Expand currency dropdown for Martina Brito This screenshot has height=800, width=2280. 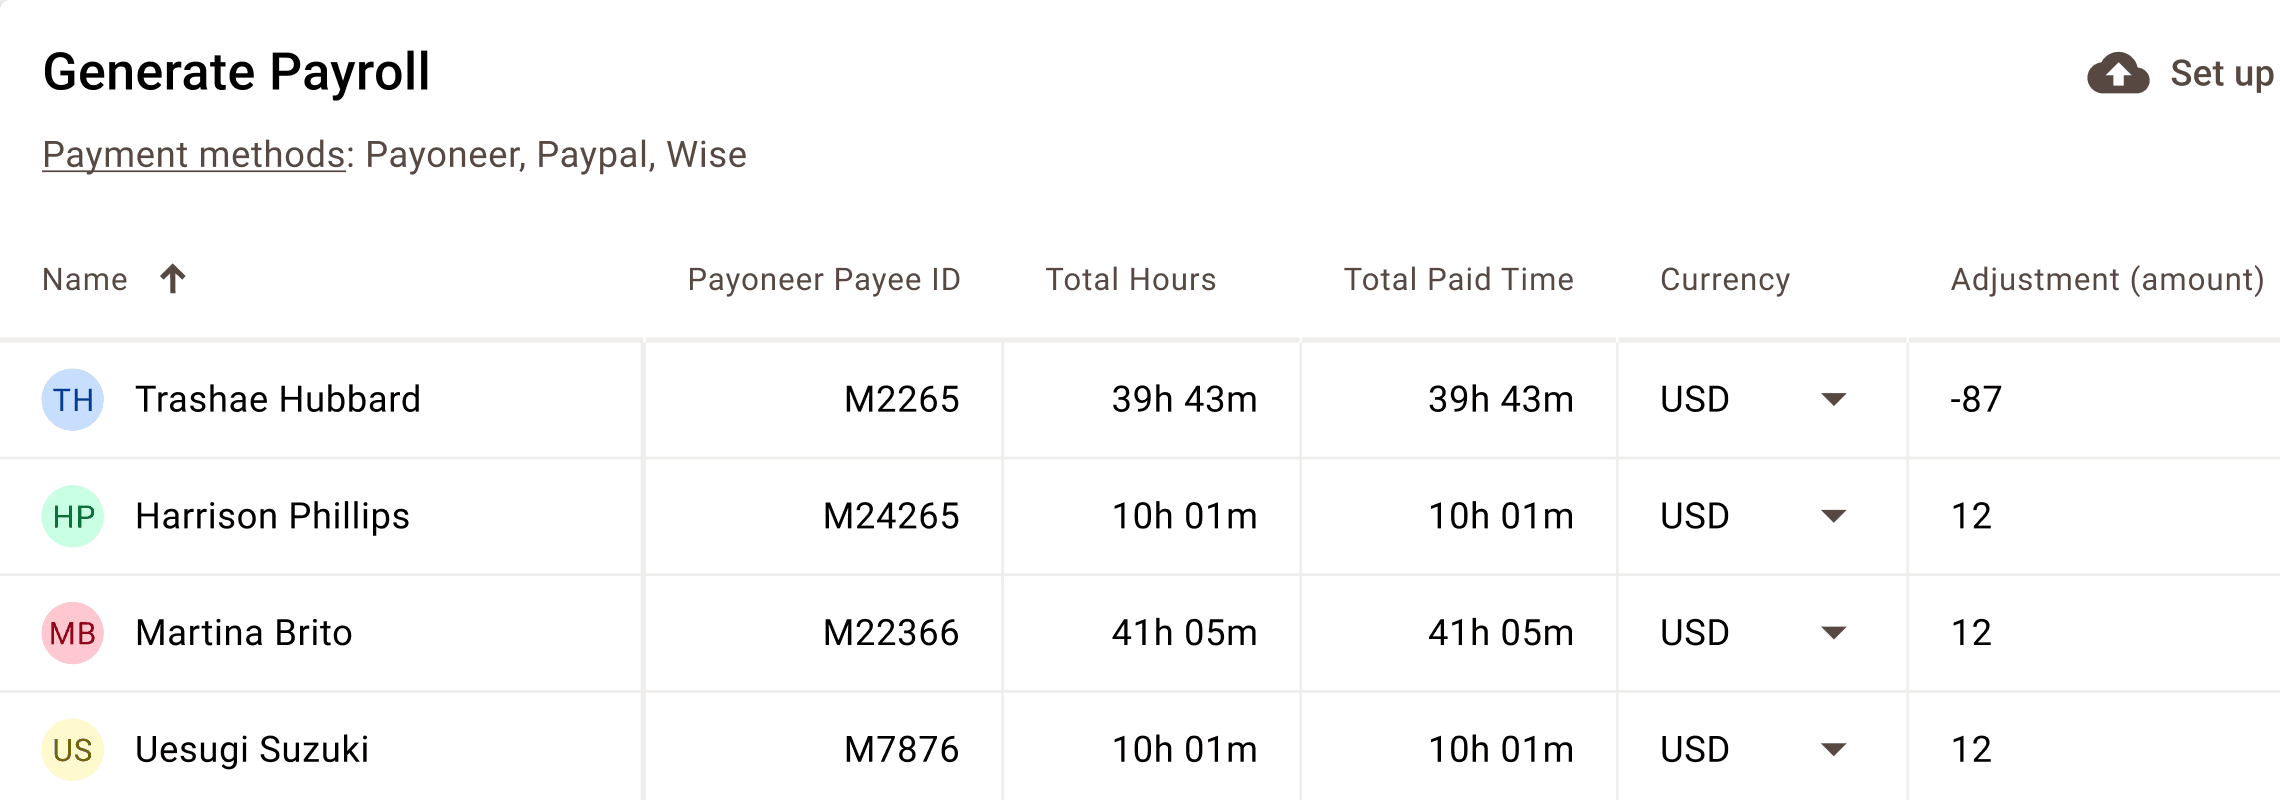(1833, 633)
